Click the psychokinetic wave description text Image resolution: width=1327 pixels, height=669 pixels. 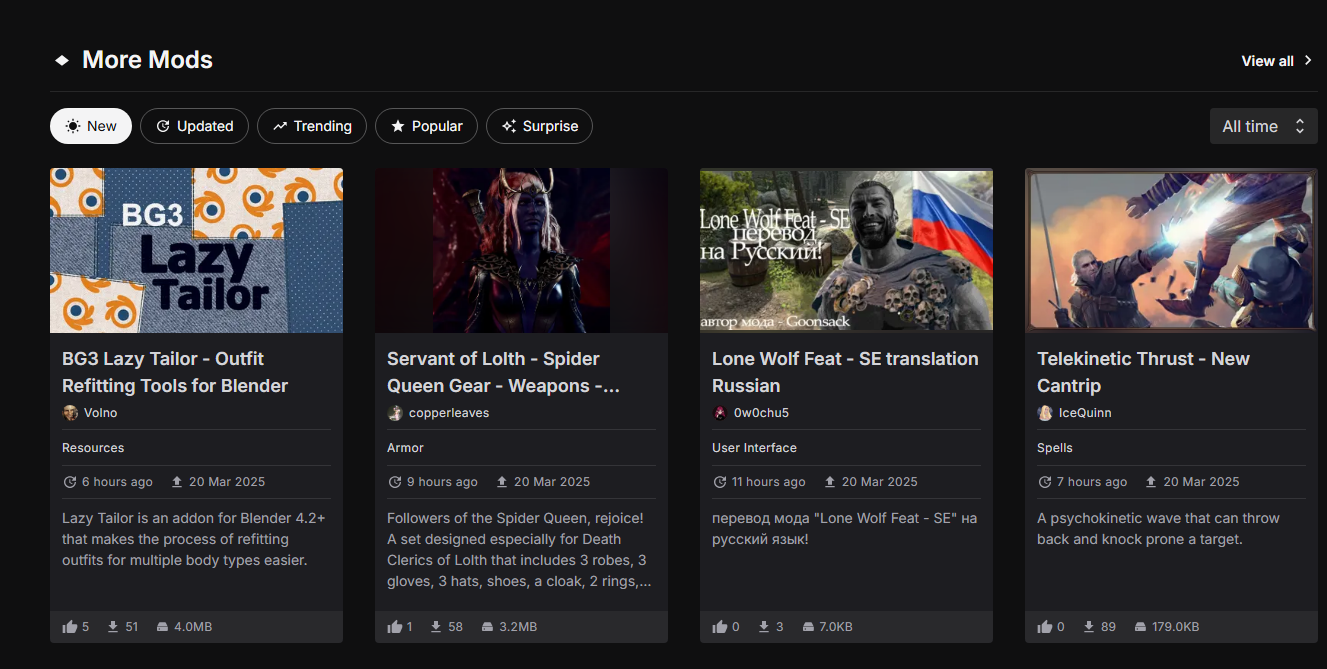tap(1158, 529)
